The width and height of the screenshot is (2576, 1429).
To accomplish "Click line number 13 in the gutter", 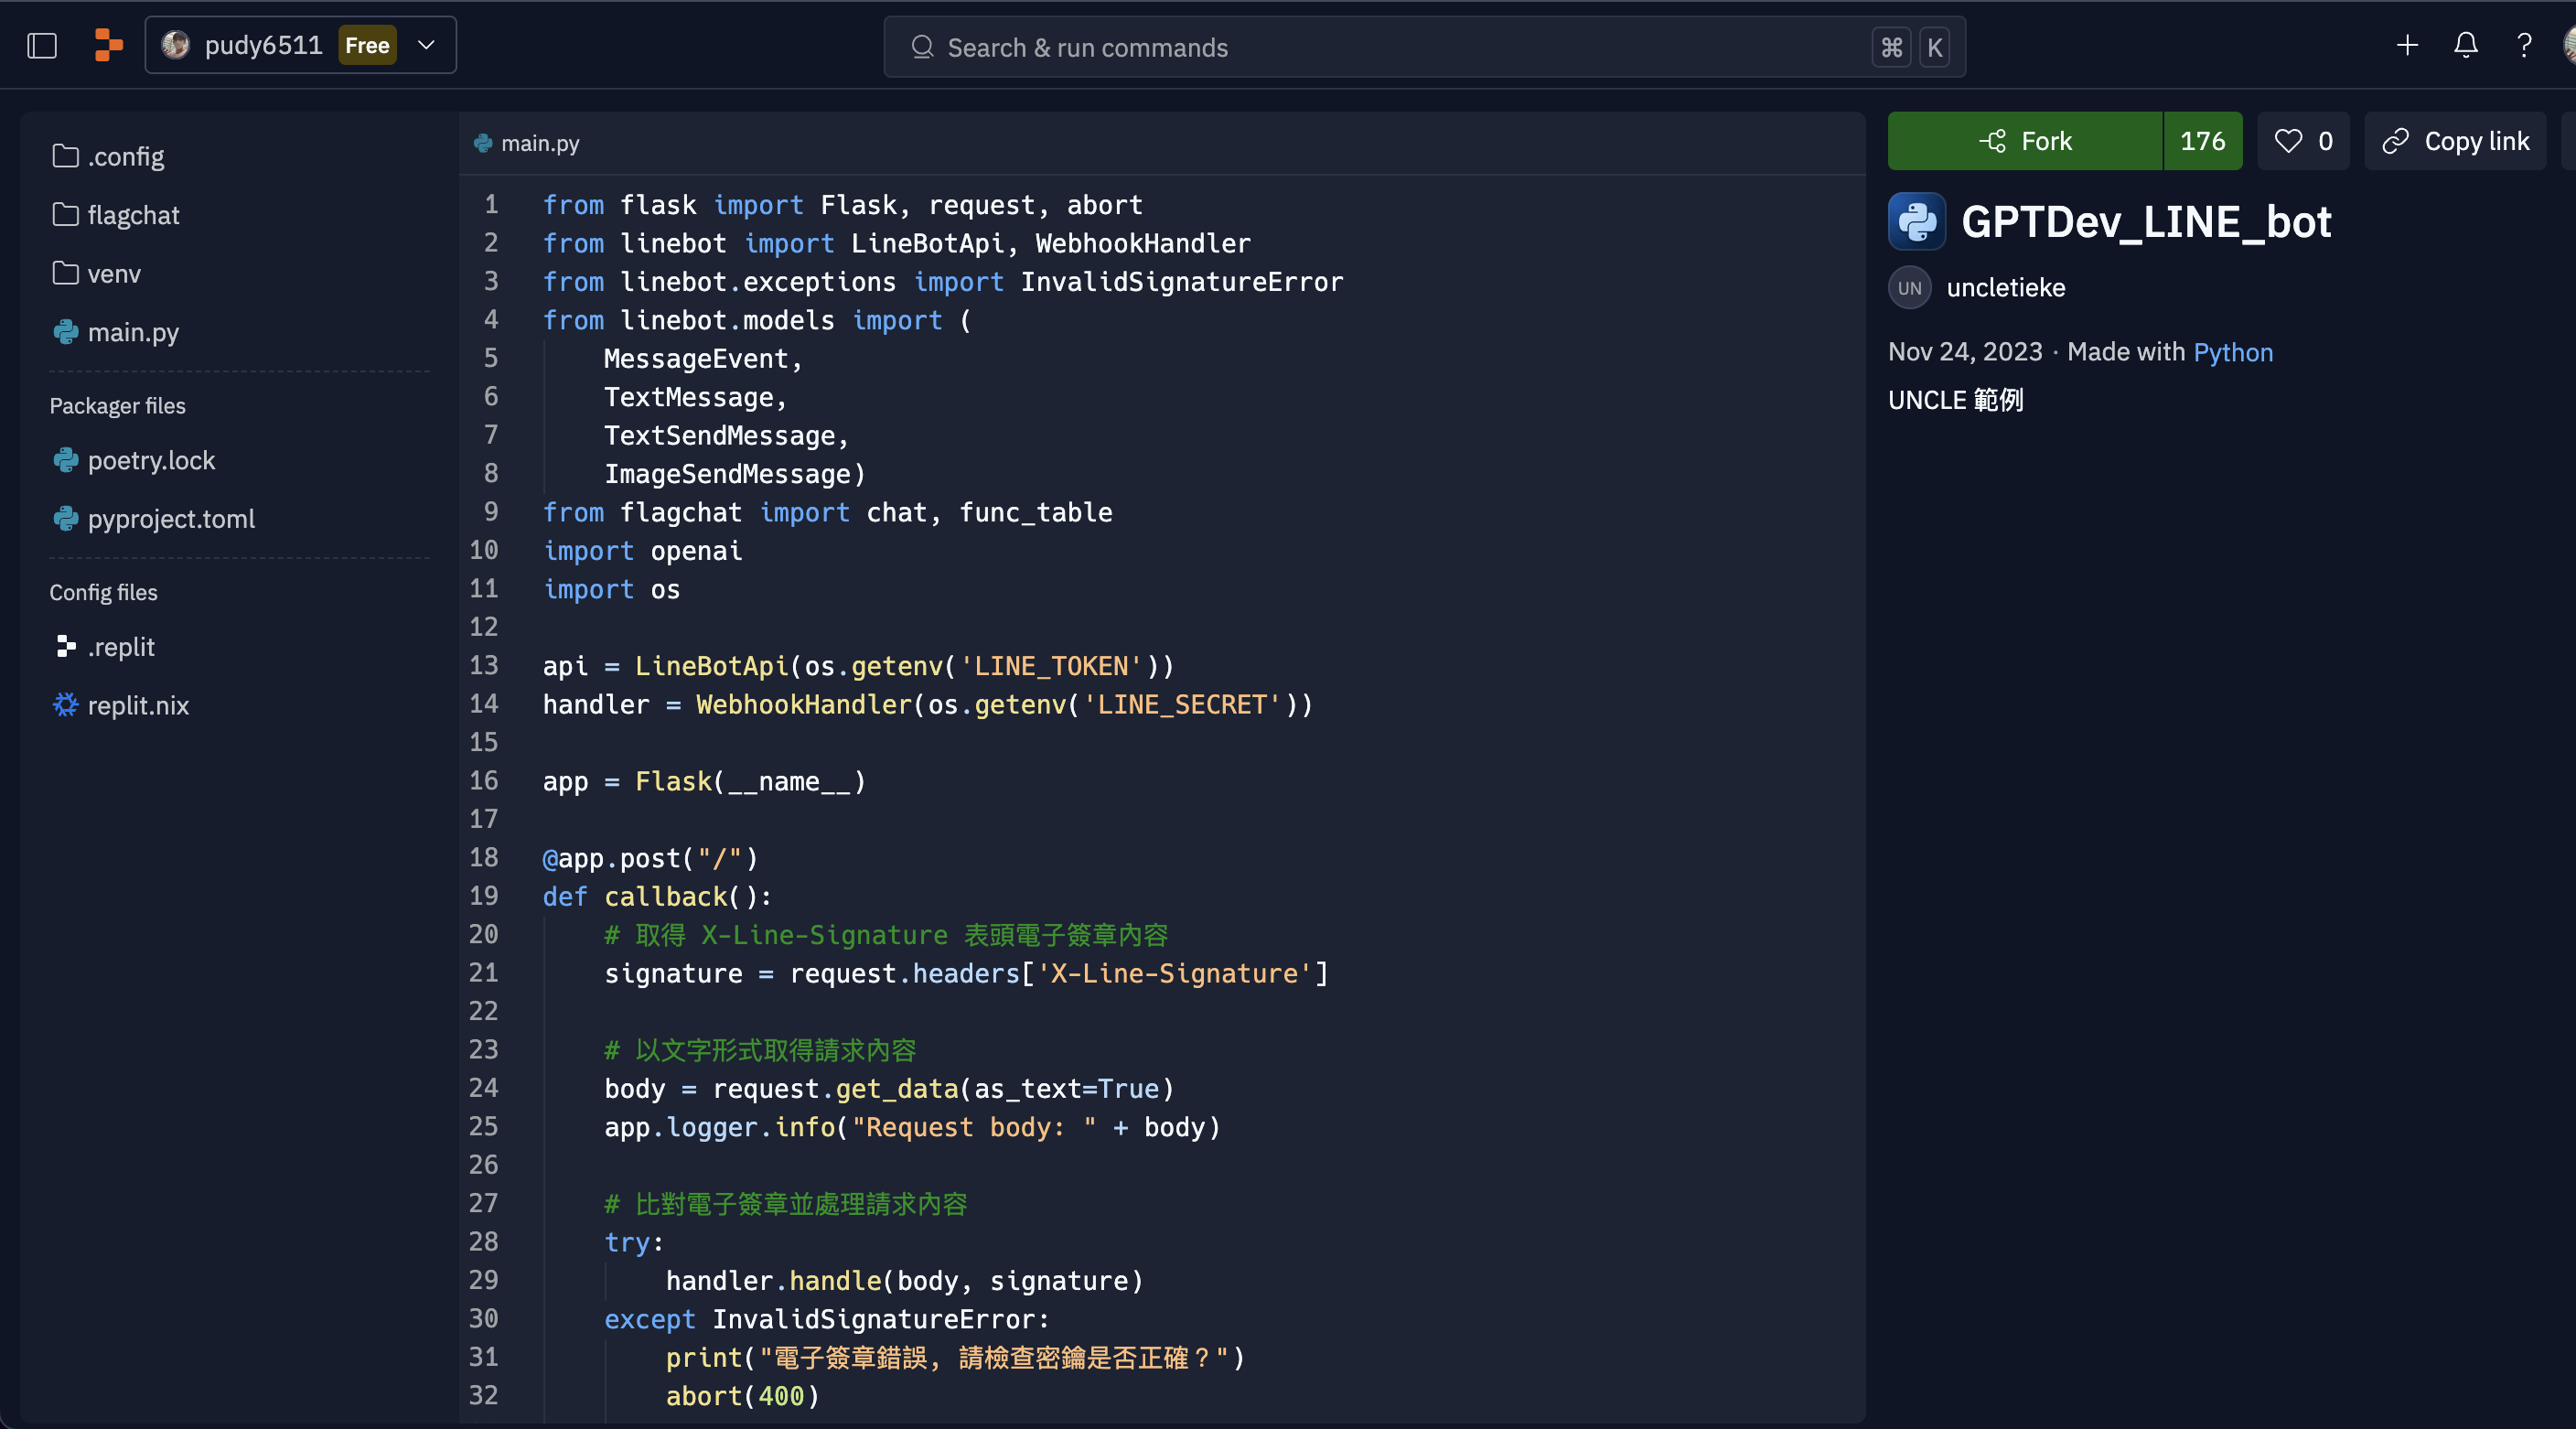I will [484, 665].
